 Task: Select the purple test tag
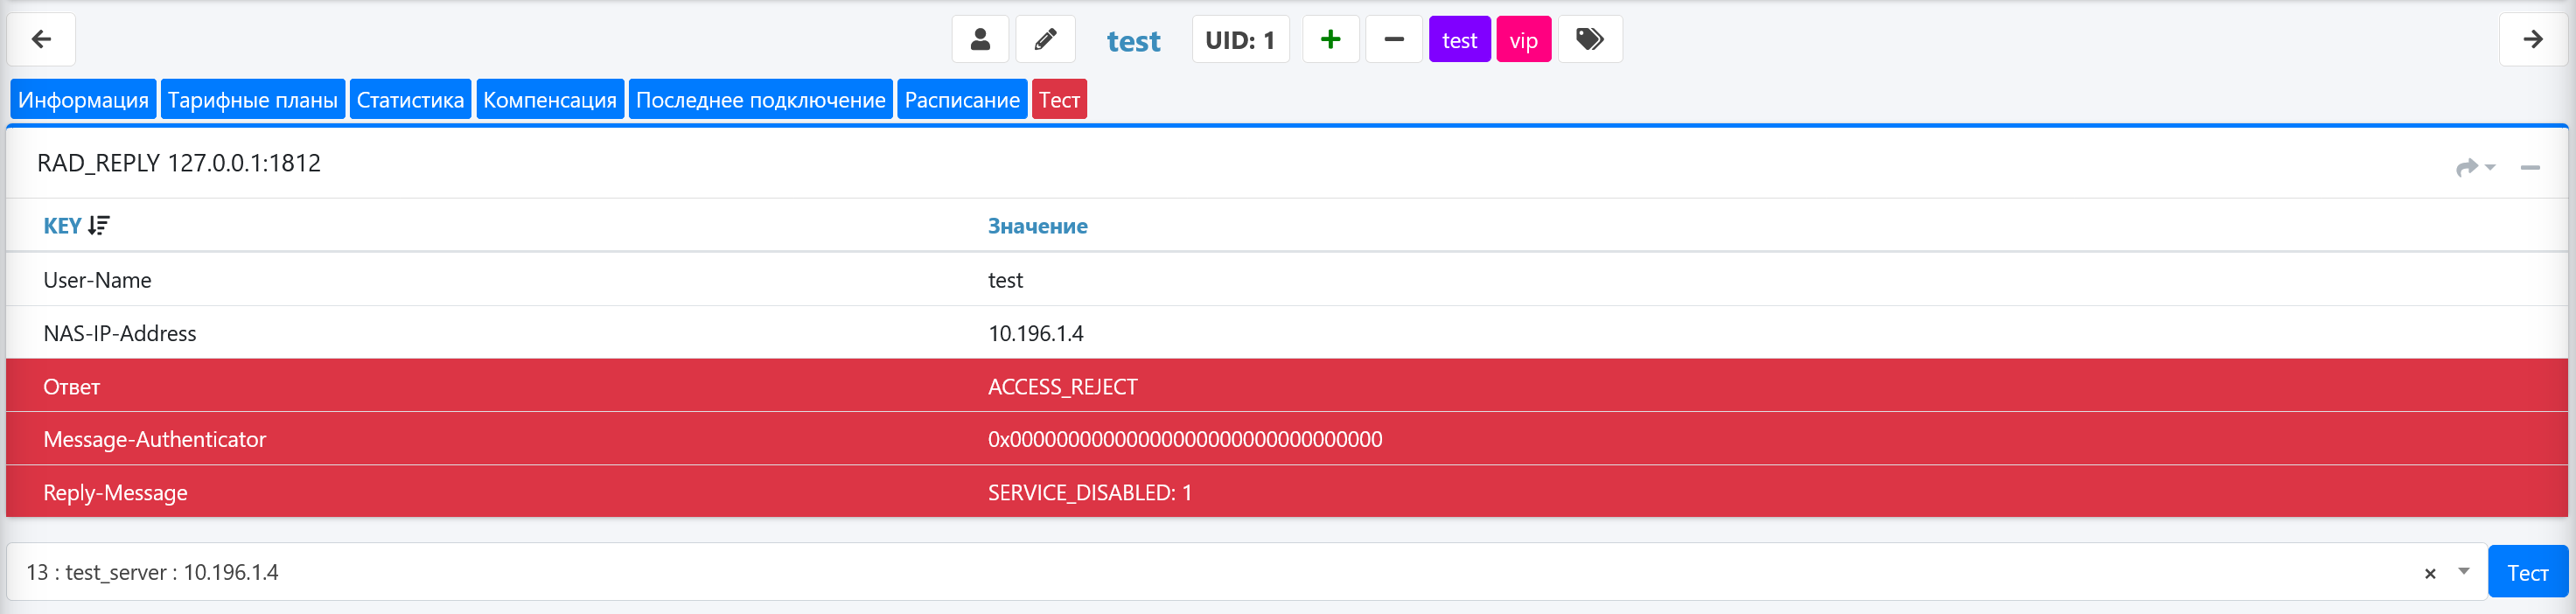[1459, 39]
